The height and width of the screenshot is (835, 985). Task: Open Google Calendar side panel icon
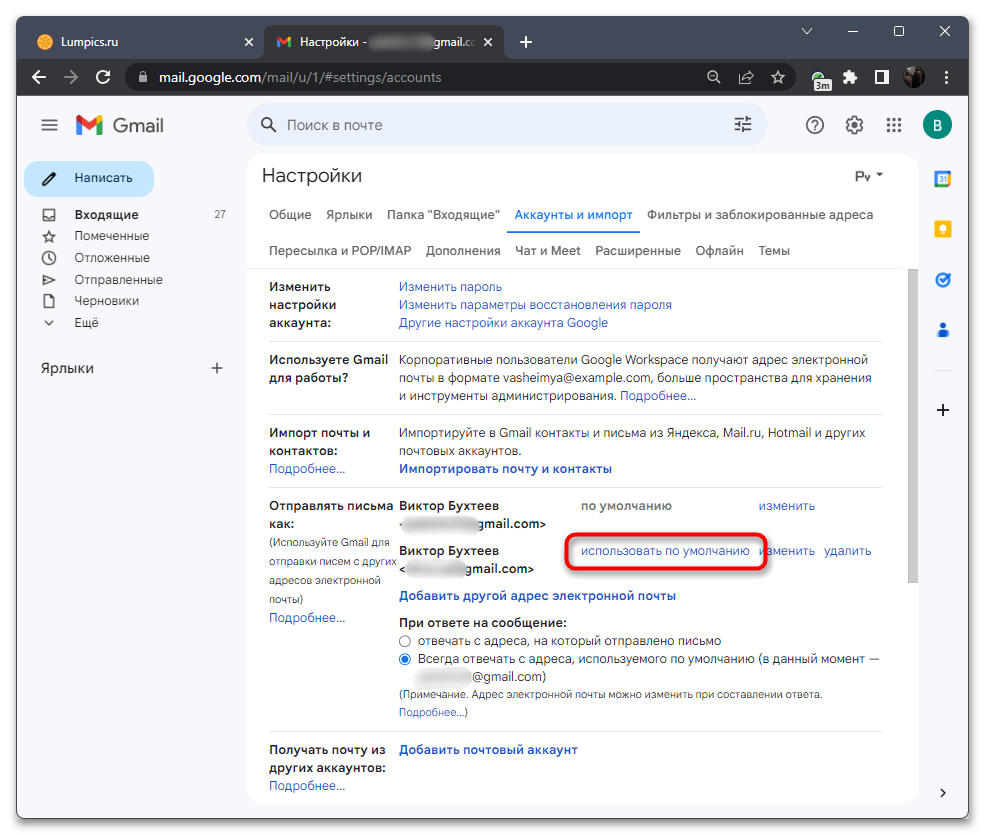[942, 179]
